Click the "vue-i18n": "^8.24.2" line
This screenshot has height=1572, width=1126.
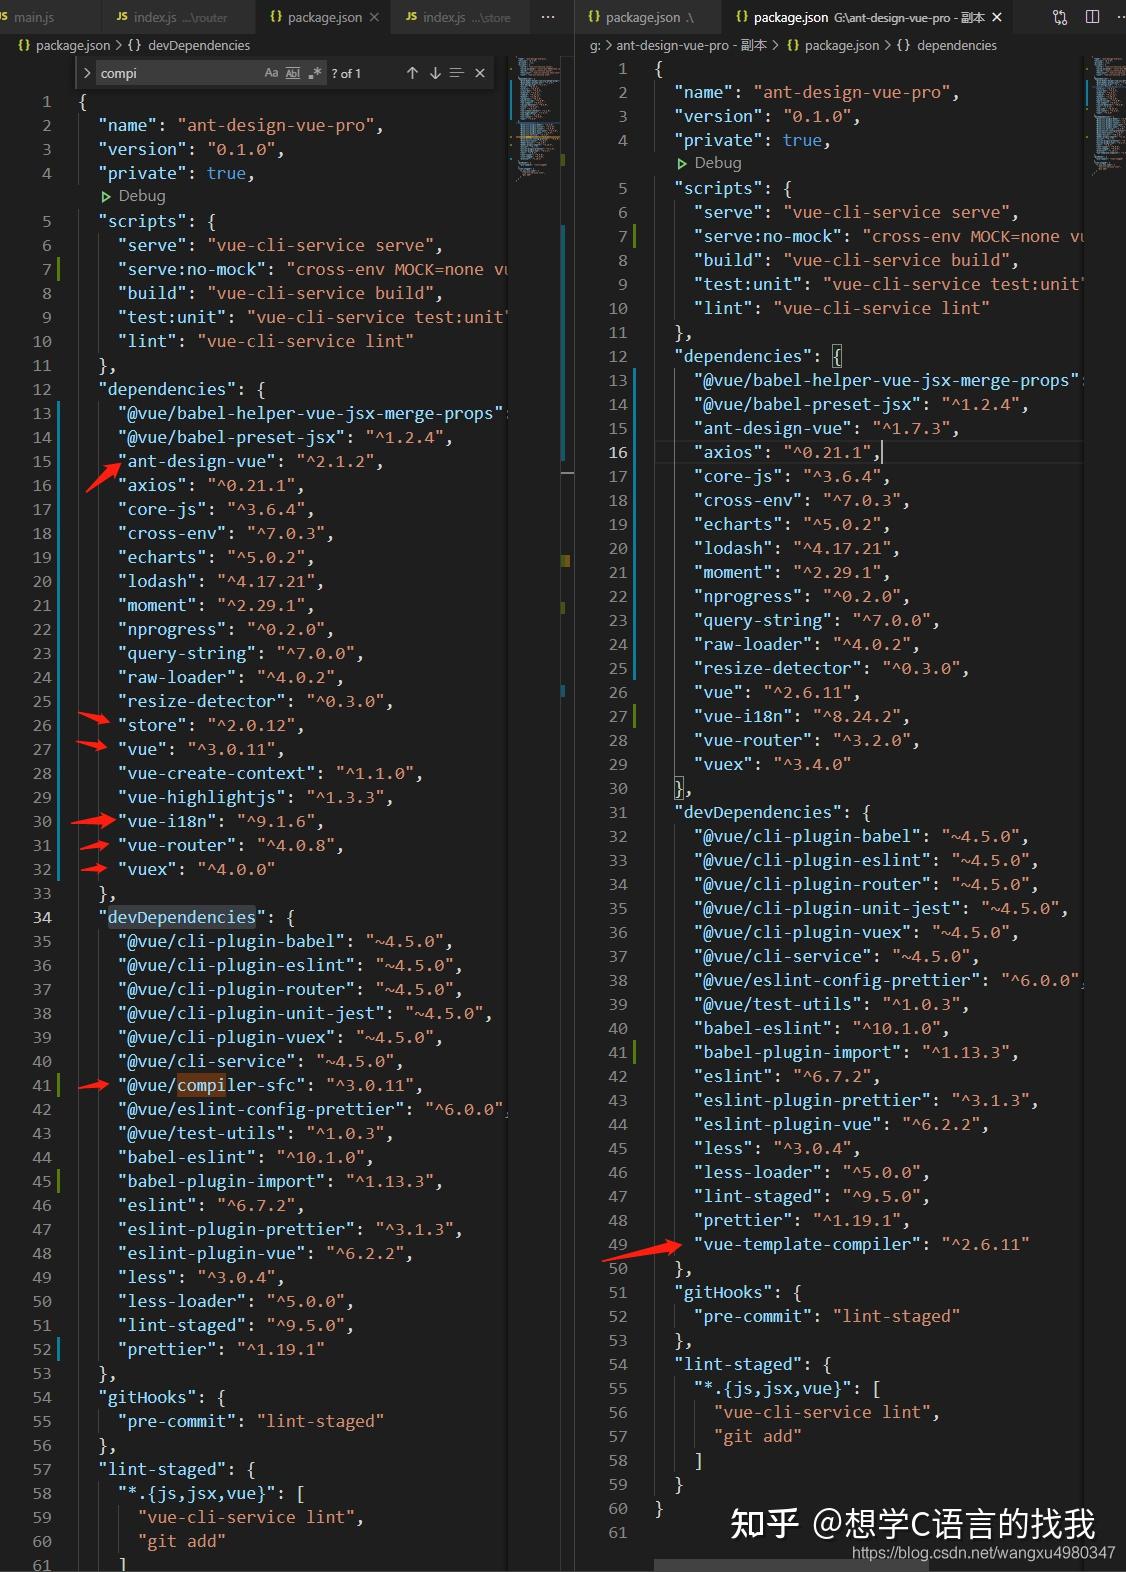[801, 716]
